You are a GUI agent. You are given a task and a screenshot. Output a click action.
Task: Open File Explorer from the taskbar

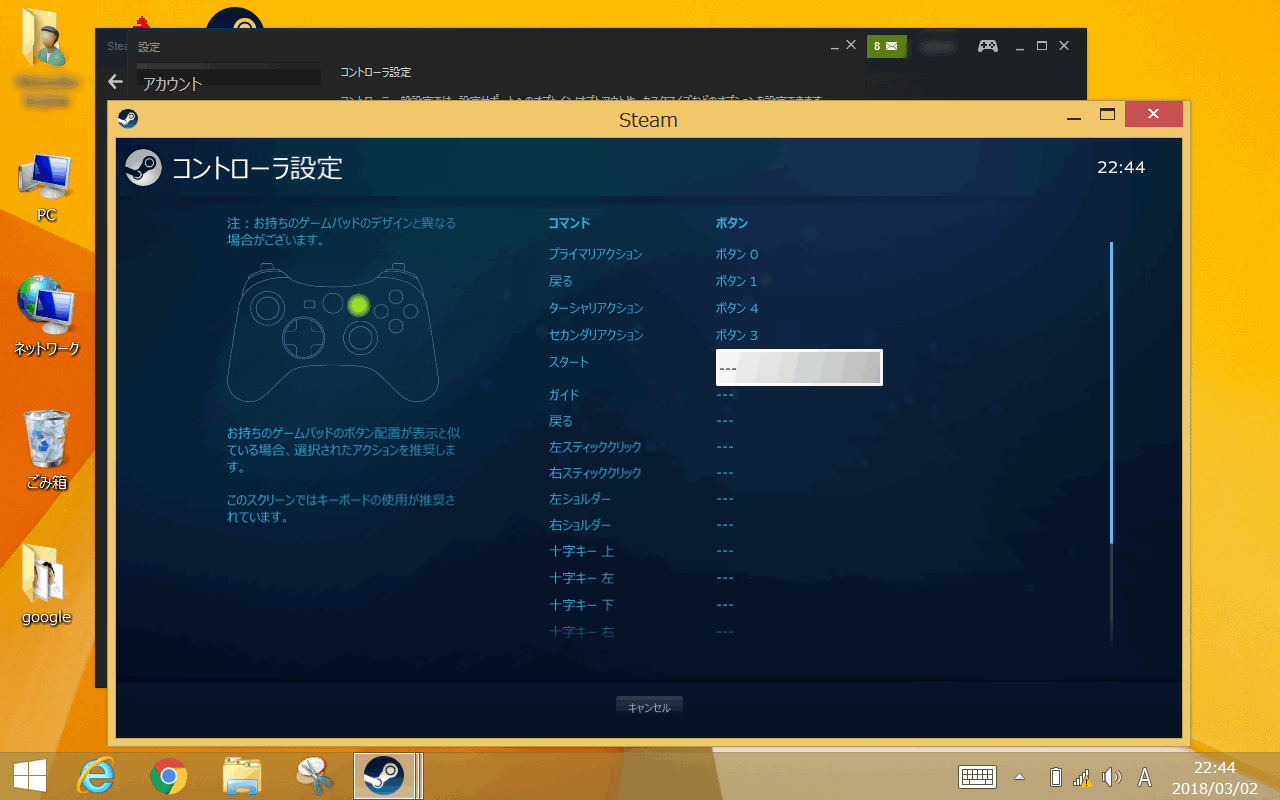242,775
